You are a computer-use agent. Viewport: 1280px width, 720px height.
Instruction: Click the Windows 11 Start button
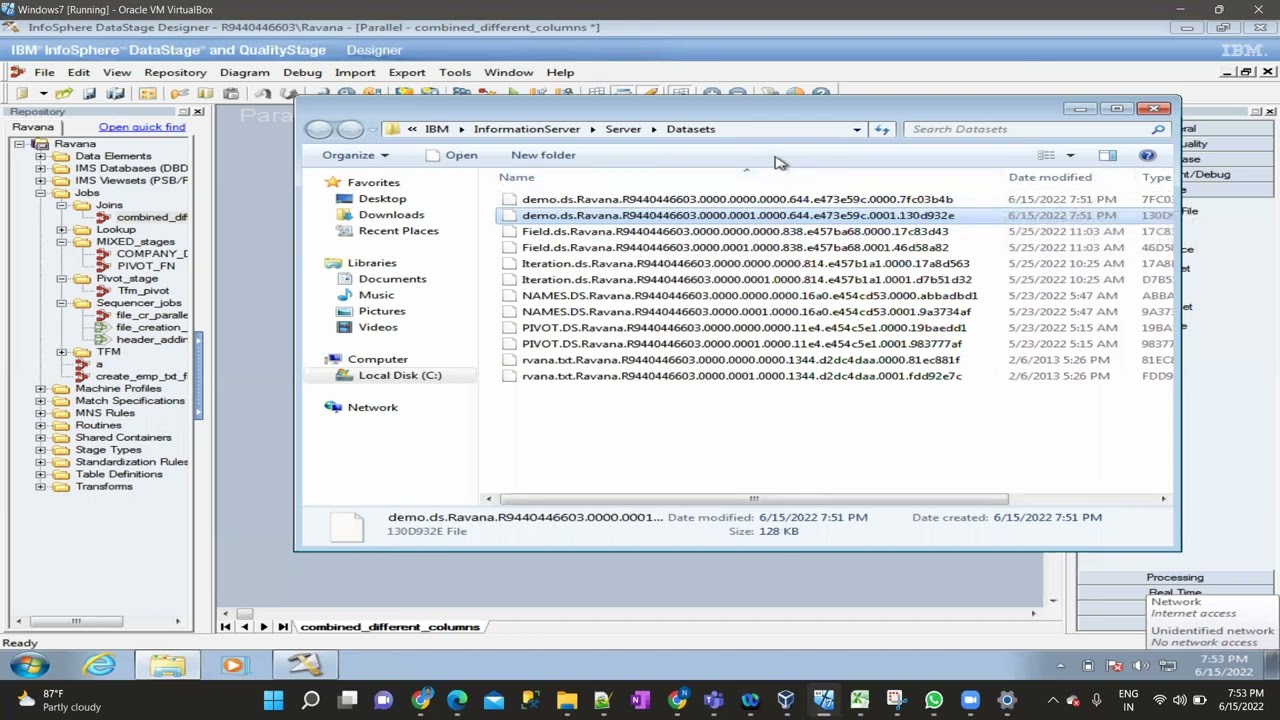point(273,700)
